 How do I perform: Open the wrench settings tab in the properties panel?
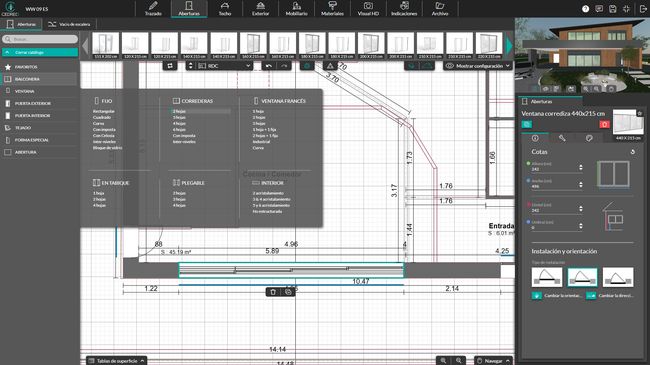[x=562, y=139]
